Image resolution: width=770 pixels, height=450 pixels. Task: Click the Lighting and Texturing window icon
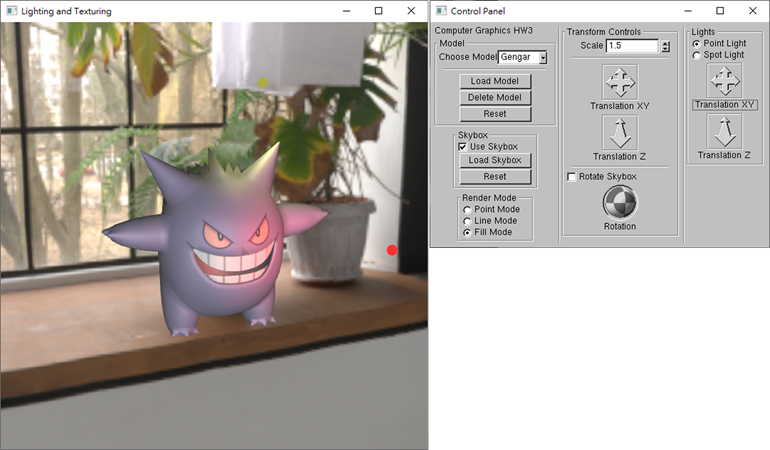pyautogui.click(x=11, y=11)
